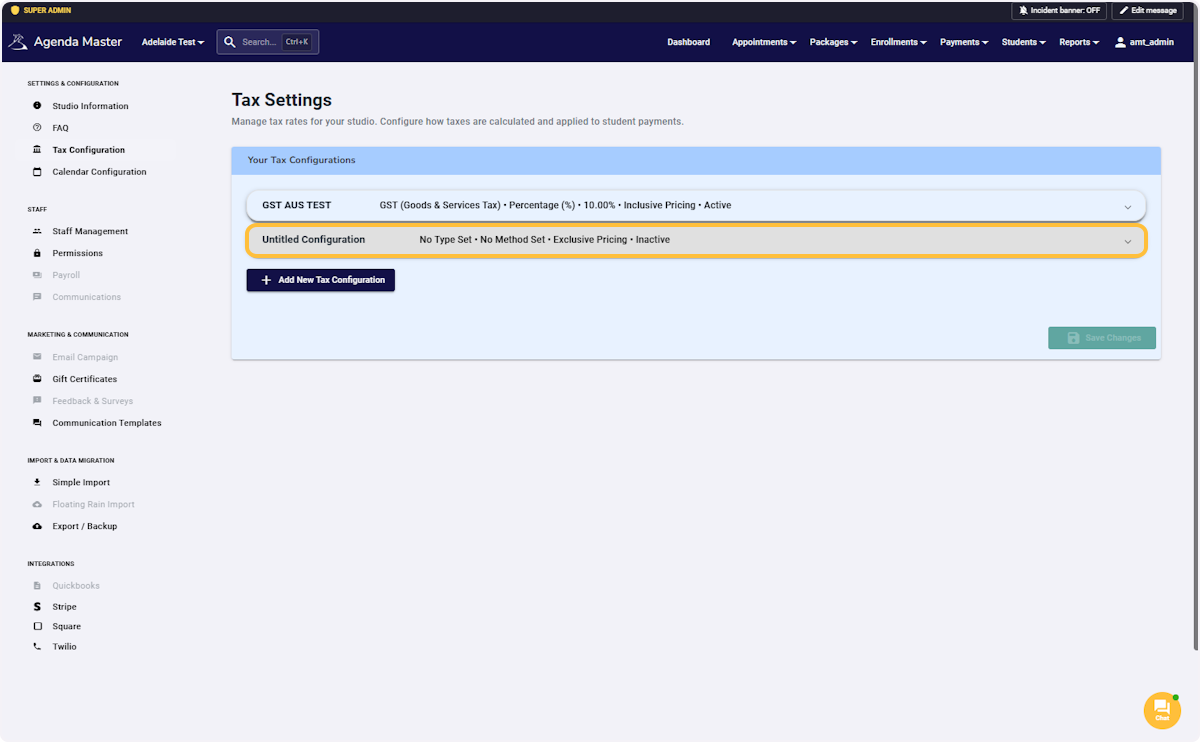
Task: Click the Tax Configuration bank icon
Action: [37, 150]
